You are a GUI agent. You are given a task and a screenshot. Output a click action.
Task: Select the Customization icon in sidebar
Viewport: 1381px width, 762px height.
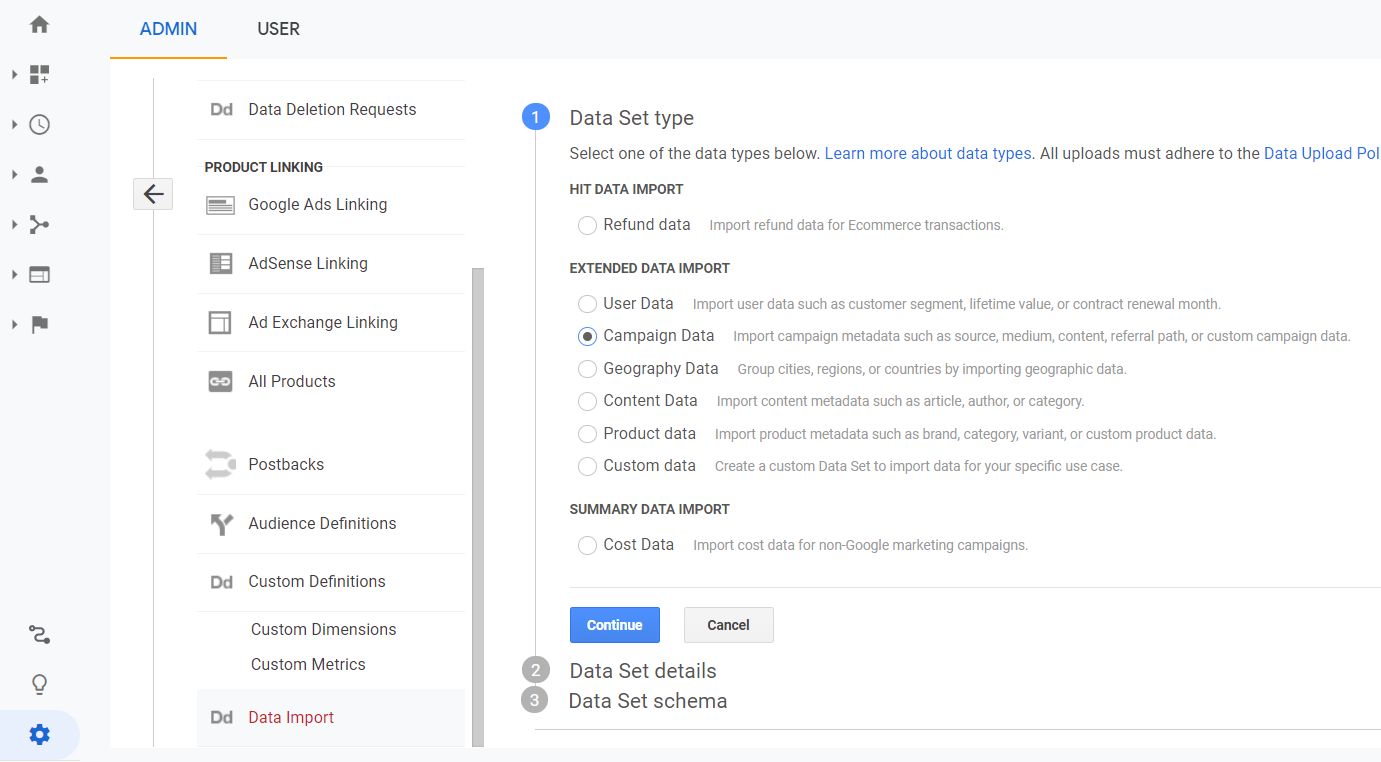pyautogui.click(x=38, y=74)
